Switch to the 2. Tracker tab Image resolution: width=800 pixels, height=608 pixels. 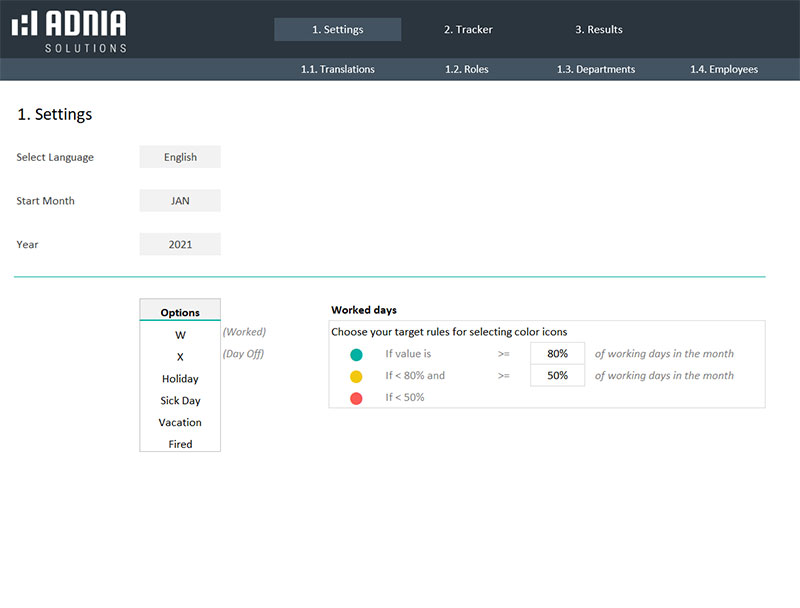468,30
